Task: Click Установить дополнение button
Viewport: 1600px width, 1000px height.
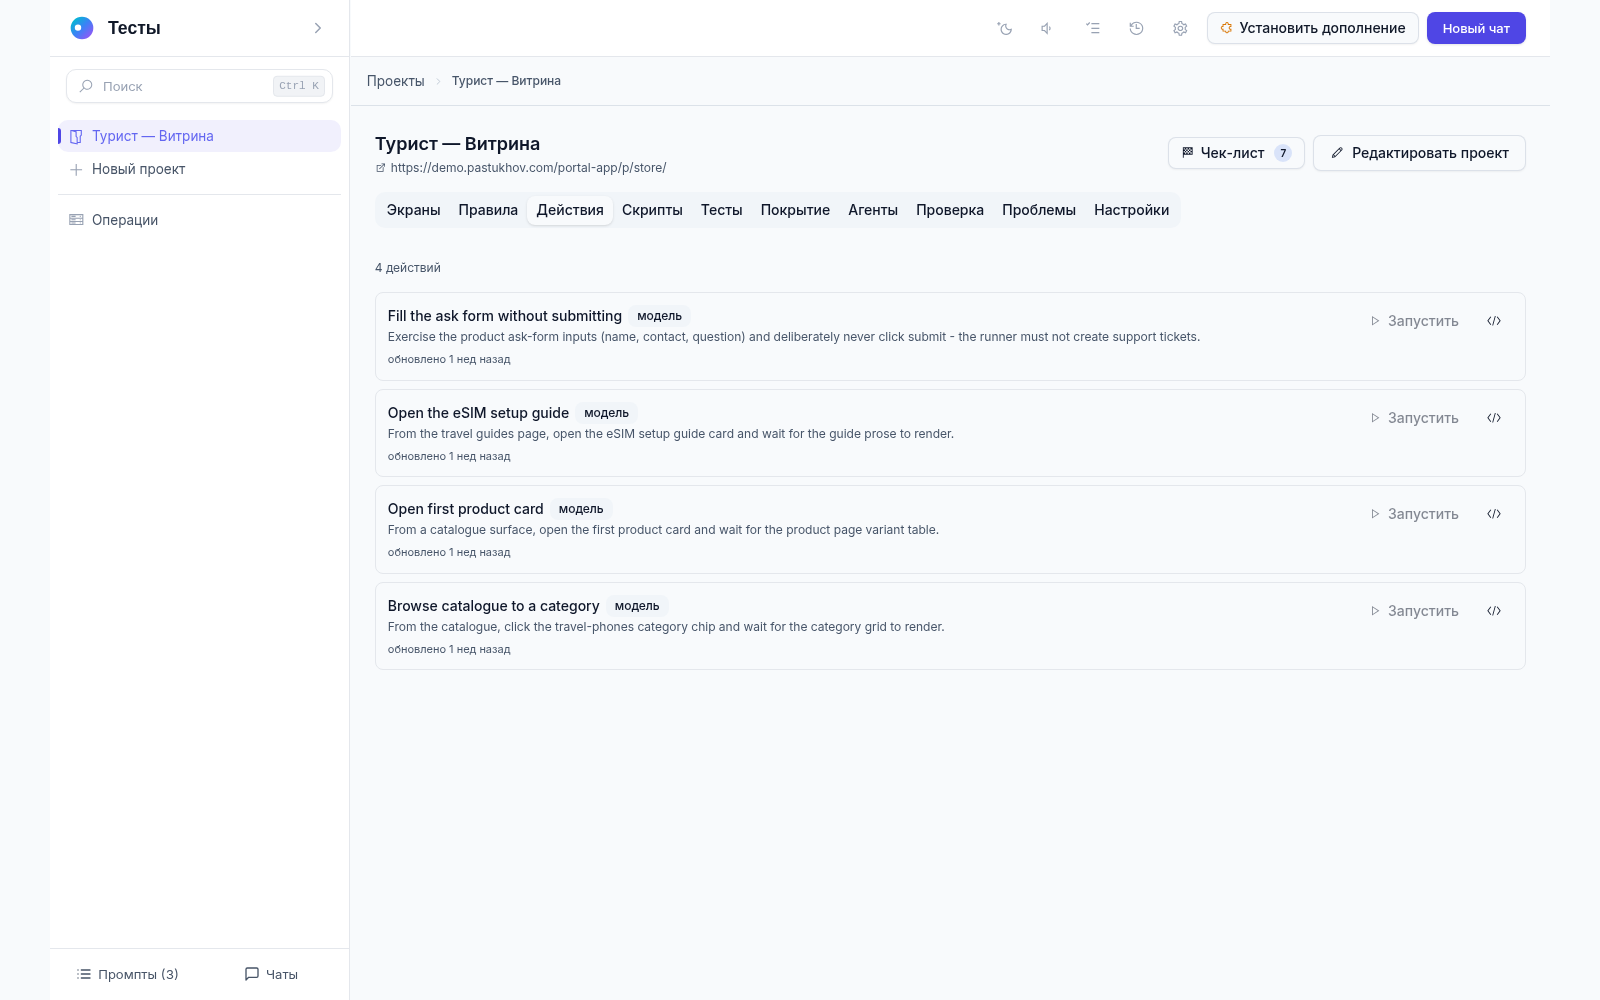Action: [1312, 28]
